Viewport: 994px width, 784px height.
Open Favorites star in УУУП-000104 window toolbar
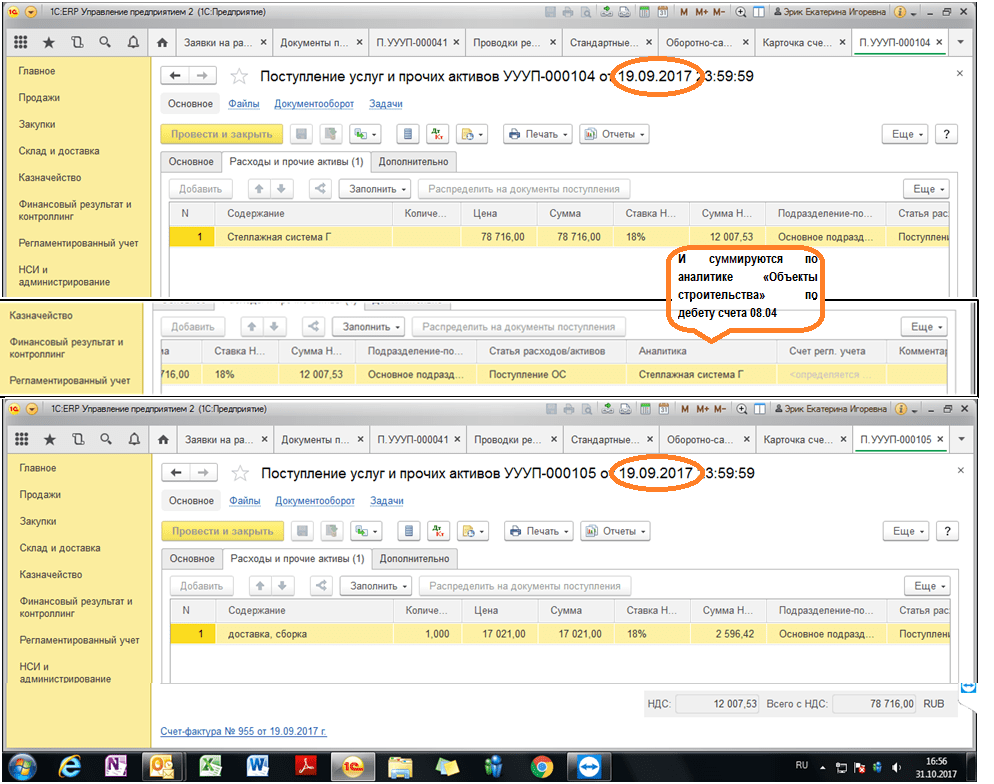(49, 42)
